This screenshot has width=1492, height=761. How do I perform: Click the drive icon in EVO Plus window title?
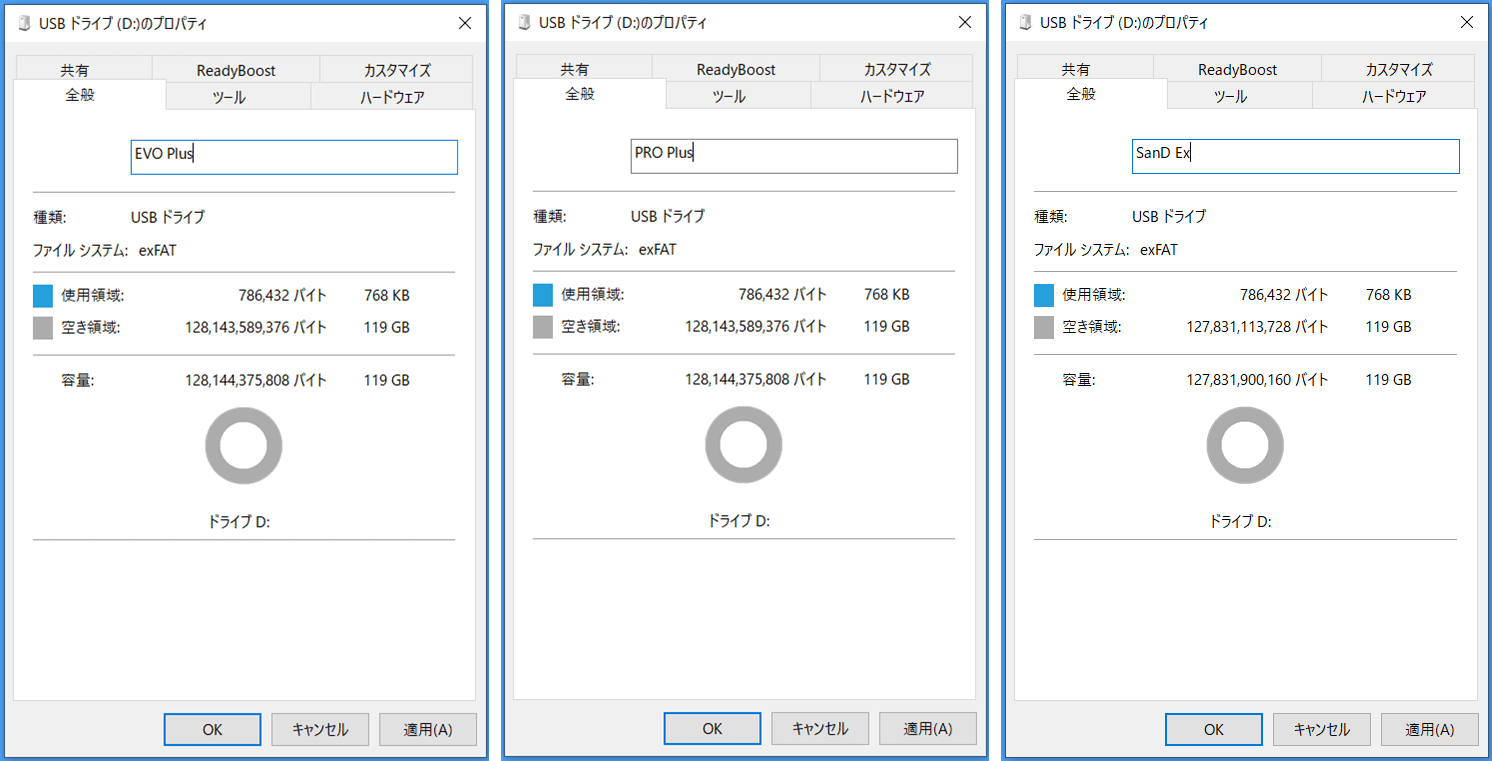(x=24, y=23)
